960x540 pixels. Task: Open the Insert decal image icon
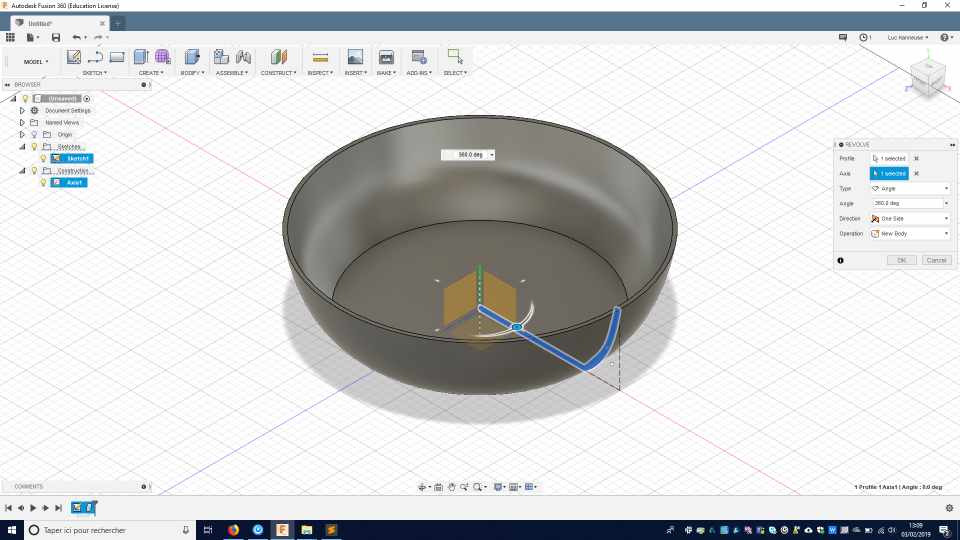(x=355, y=57)
